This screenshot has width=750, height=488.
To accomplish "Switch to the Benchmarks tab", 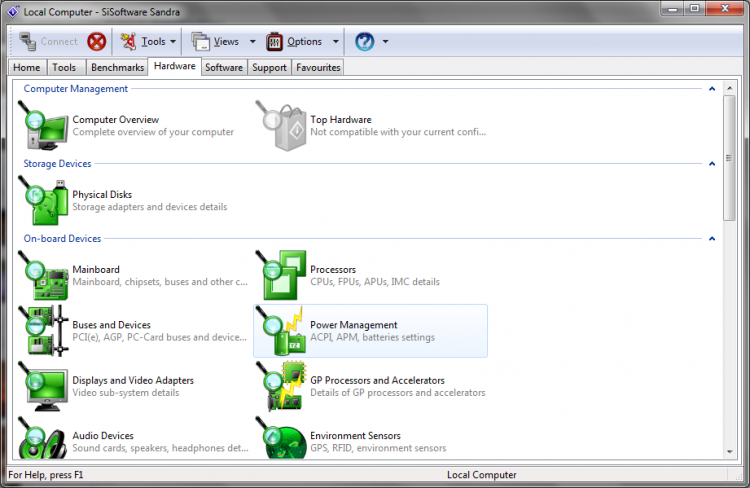I will click(x=118, y=67).
